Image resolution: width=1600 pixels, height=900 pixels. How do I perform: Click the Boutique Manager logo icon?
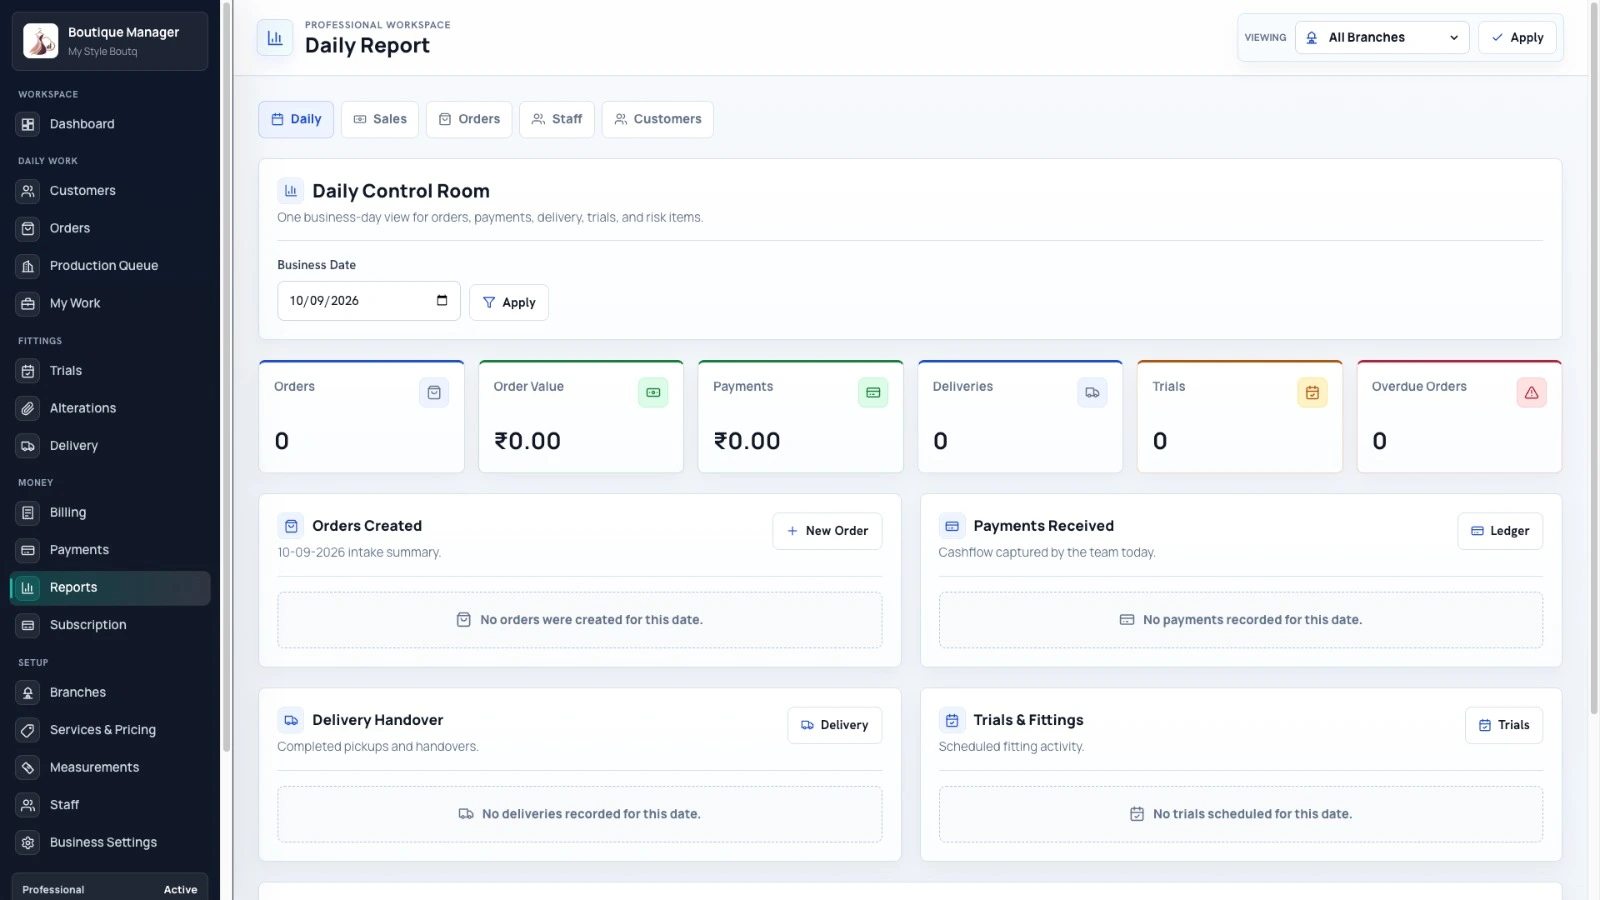[x=41, y=41]
